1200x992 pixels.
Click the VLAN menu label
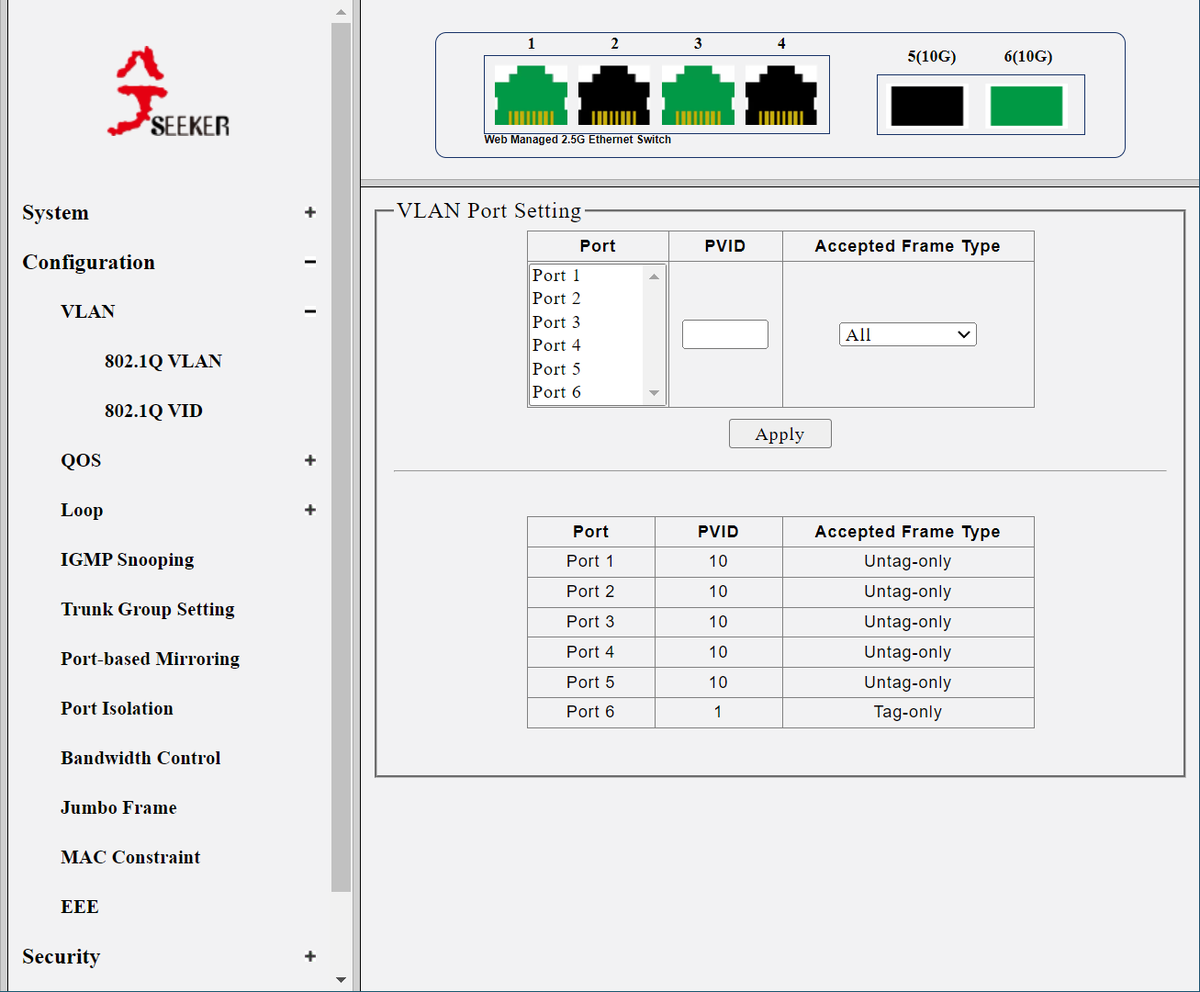pyautogui.click(x=88, y=312)
